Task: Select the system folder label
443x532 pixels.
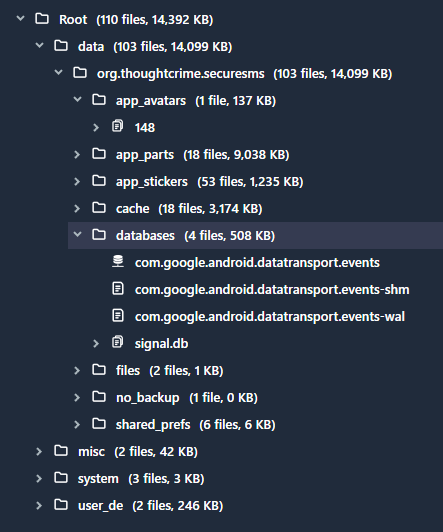Action: click(x=98, y=479)
